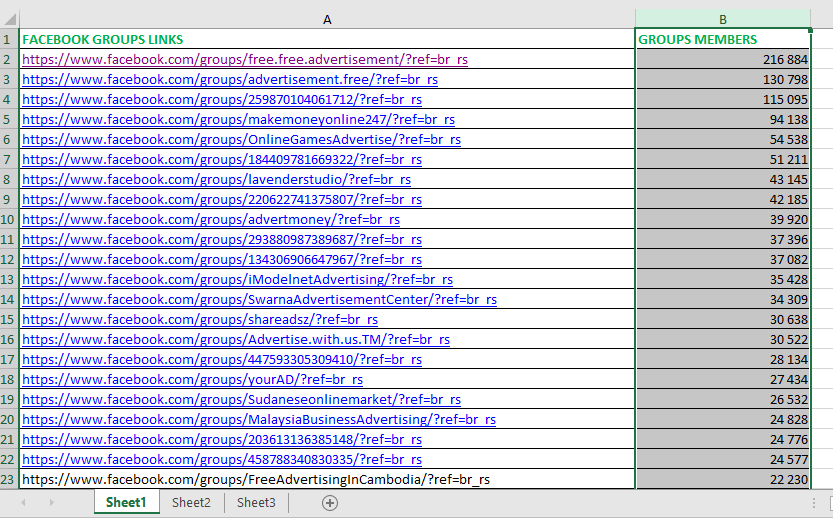This screenshot has width=833, height=518.
Task: Select column B header
Action: coord(722,20)
